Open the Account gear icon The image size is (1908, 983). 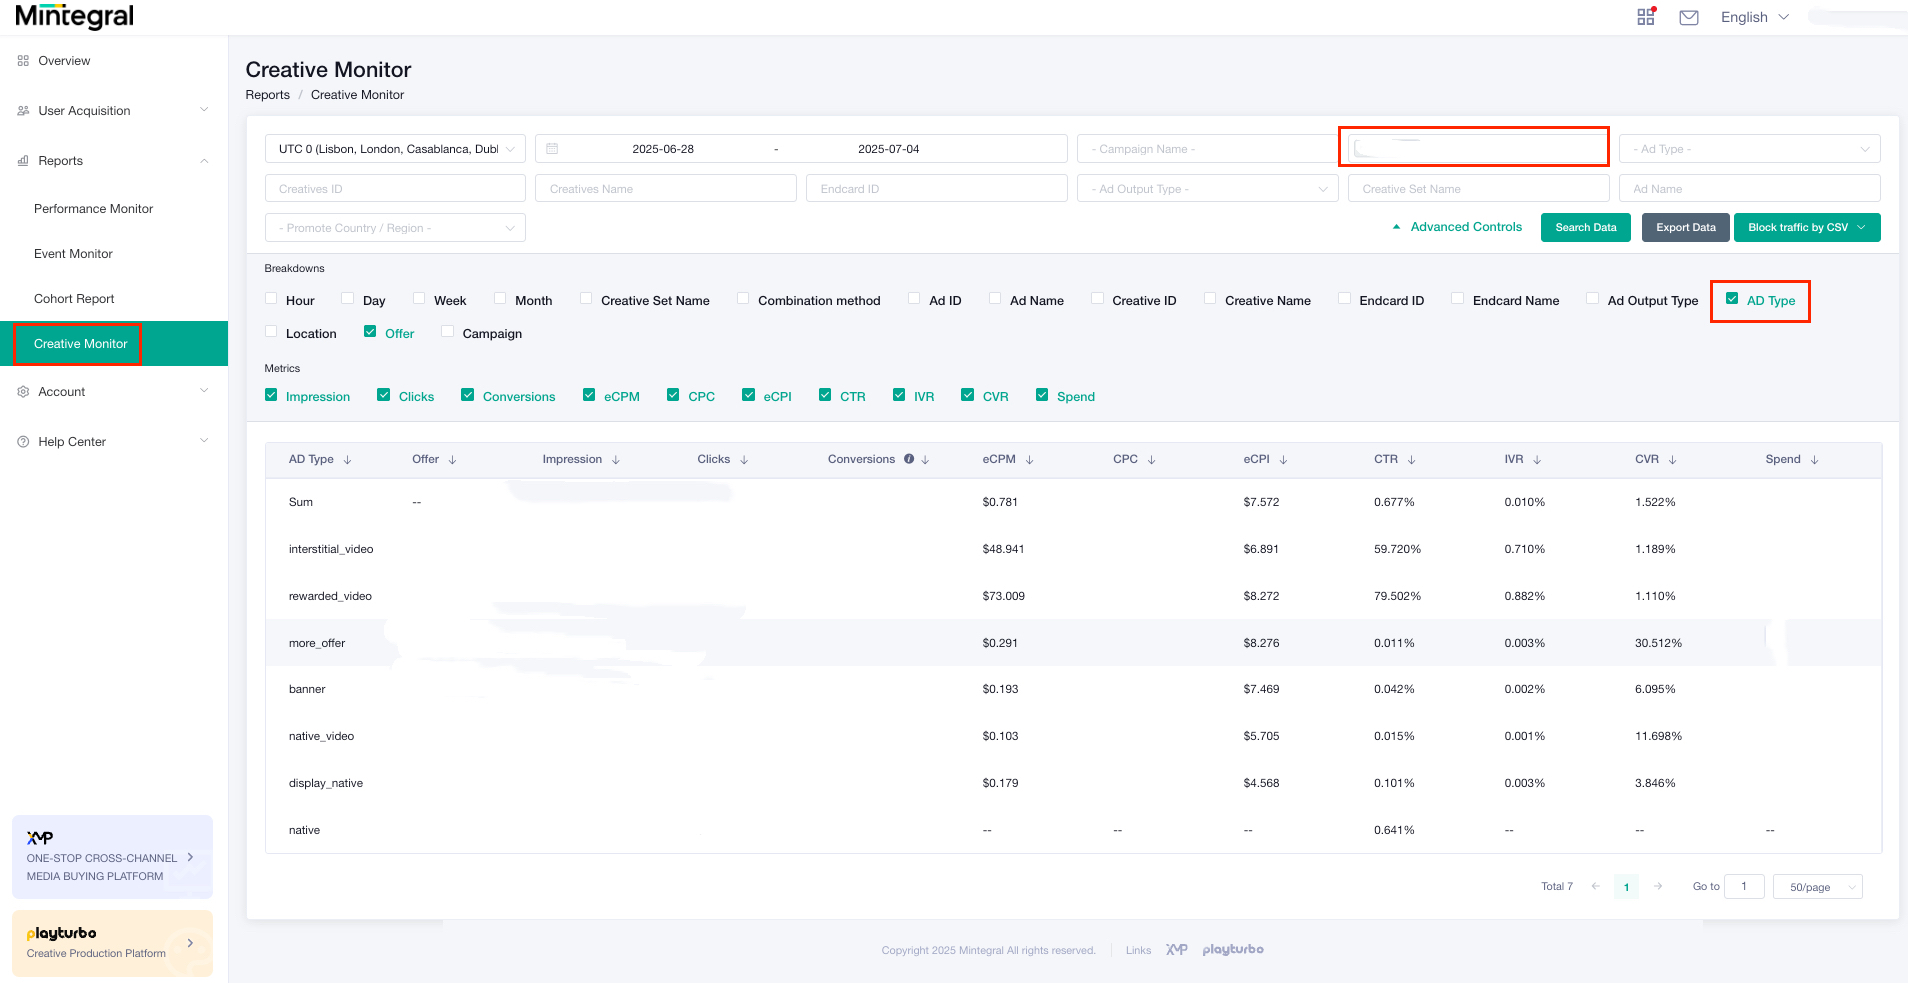tap(22, 391)
